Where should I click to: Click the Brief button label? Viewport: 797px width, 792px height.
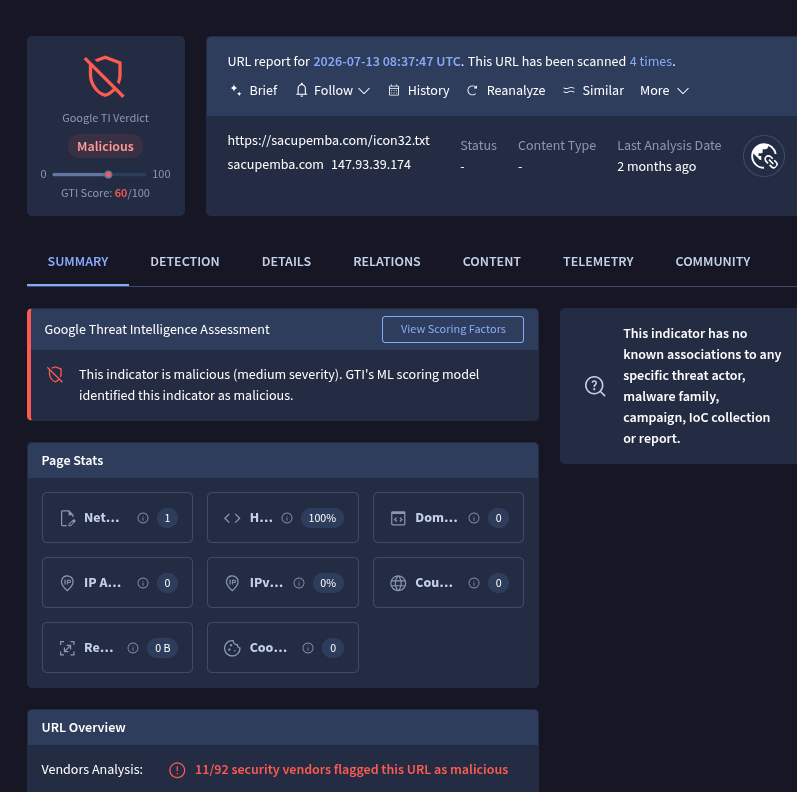263,90
